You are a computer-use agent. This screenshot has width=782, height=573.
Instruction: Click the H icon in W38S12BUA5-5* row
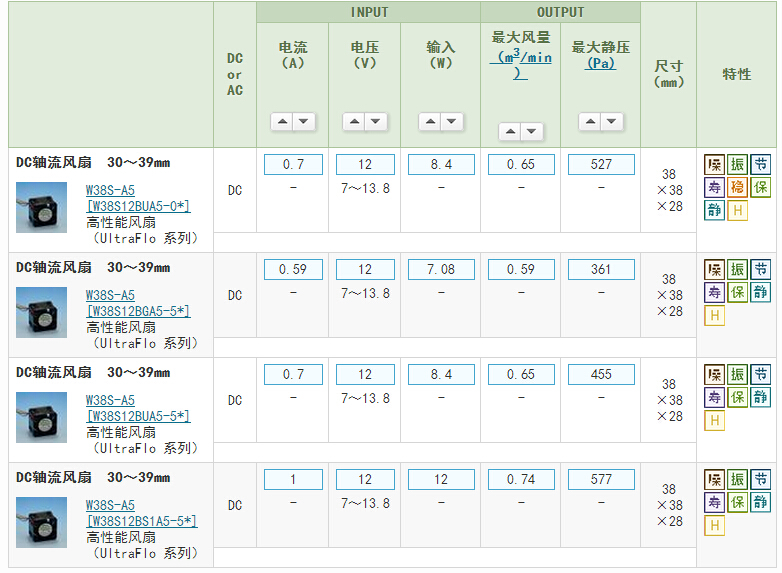point(714,420)
